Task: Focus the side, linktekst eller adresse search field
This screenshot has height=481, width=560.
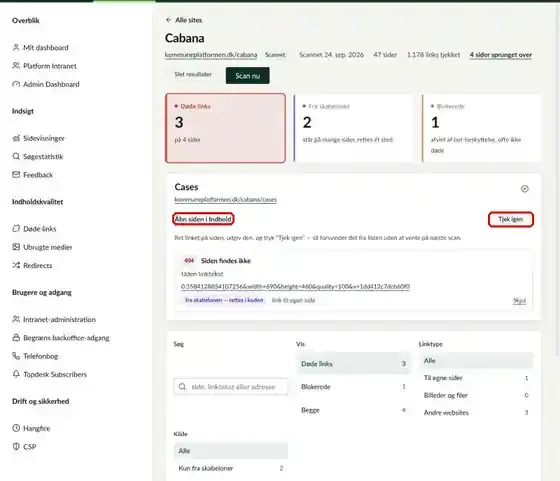Action: [230, 386]
